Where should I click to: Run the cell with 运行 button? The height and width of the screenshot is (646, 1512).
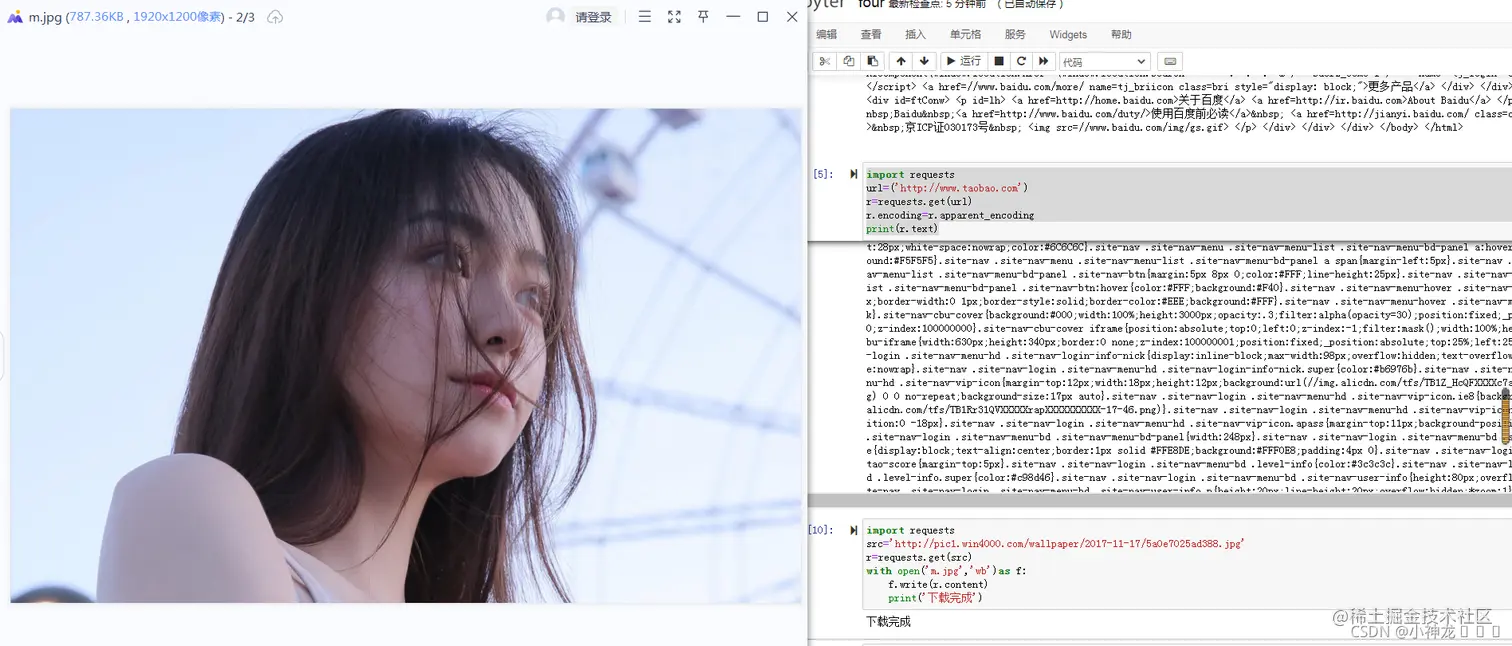tap(963, 61)
